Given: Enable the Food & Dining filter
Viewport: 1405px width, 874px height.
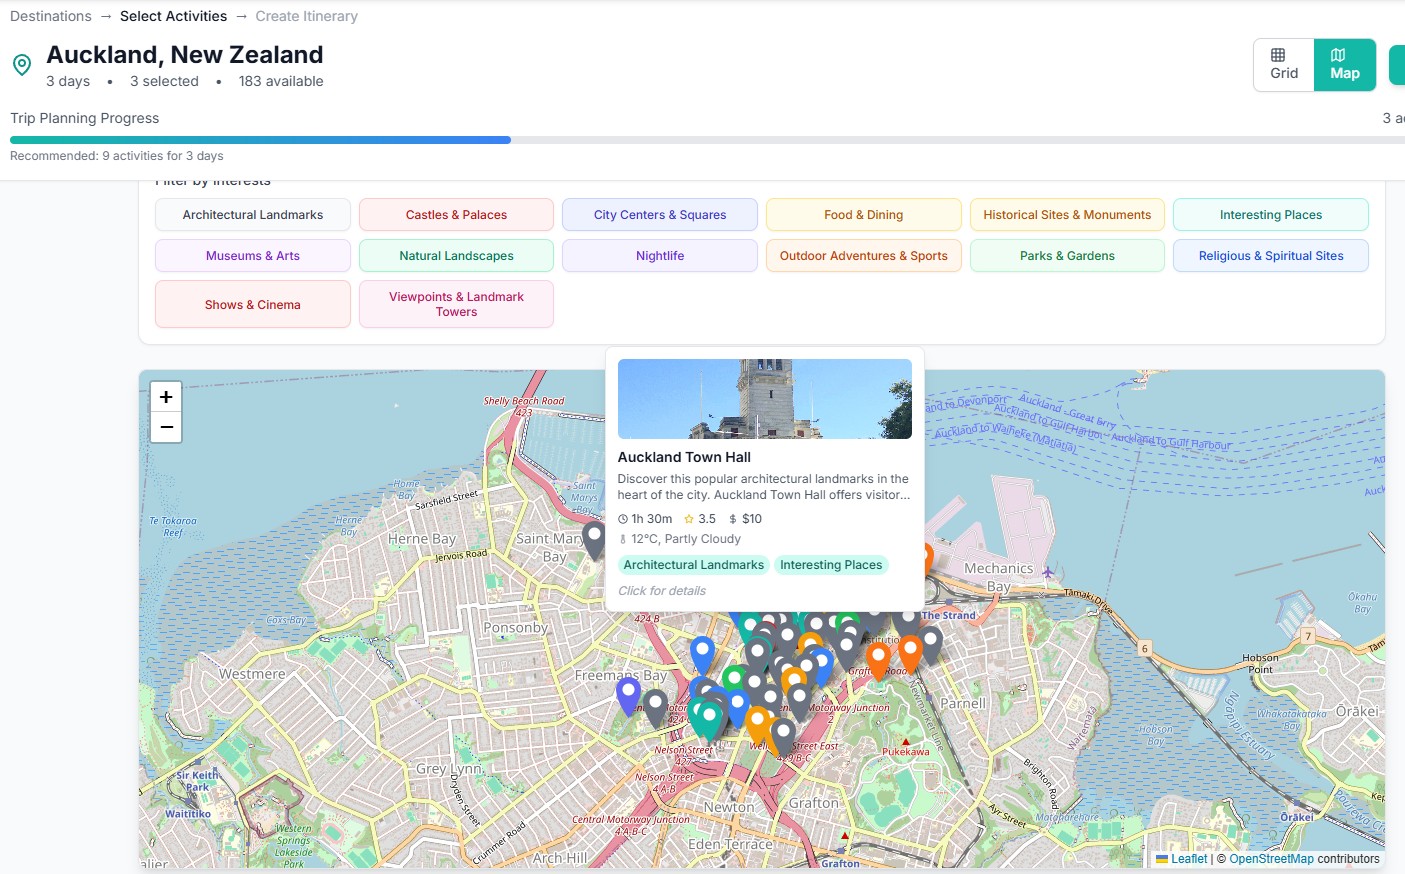Looking at the screenshot, I should [x=864, y=215].
